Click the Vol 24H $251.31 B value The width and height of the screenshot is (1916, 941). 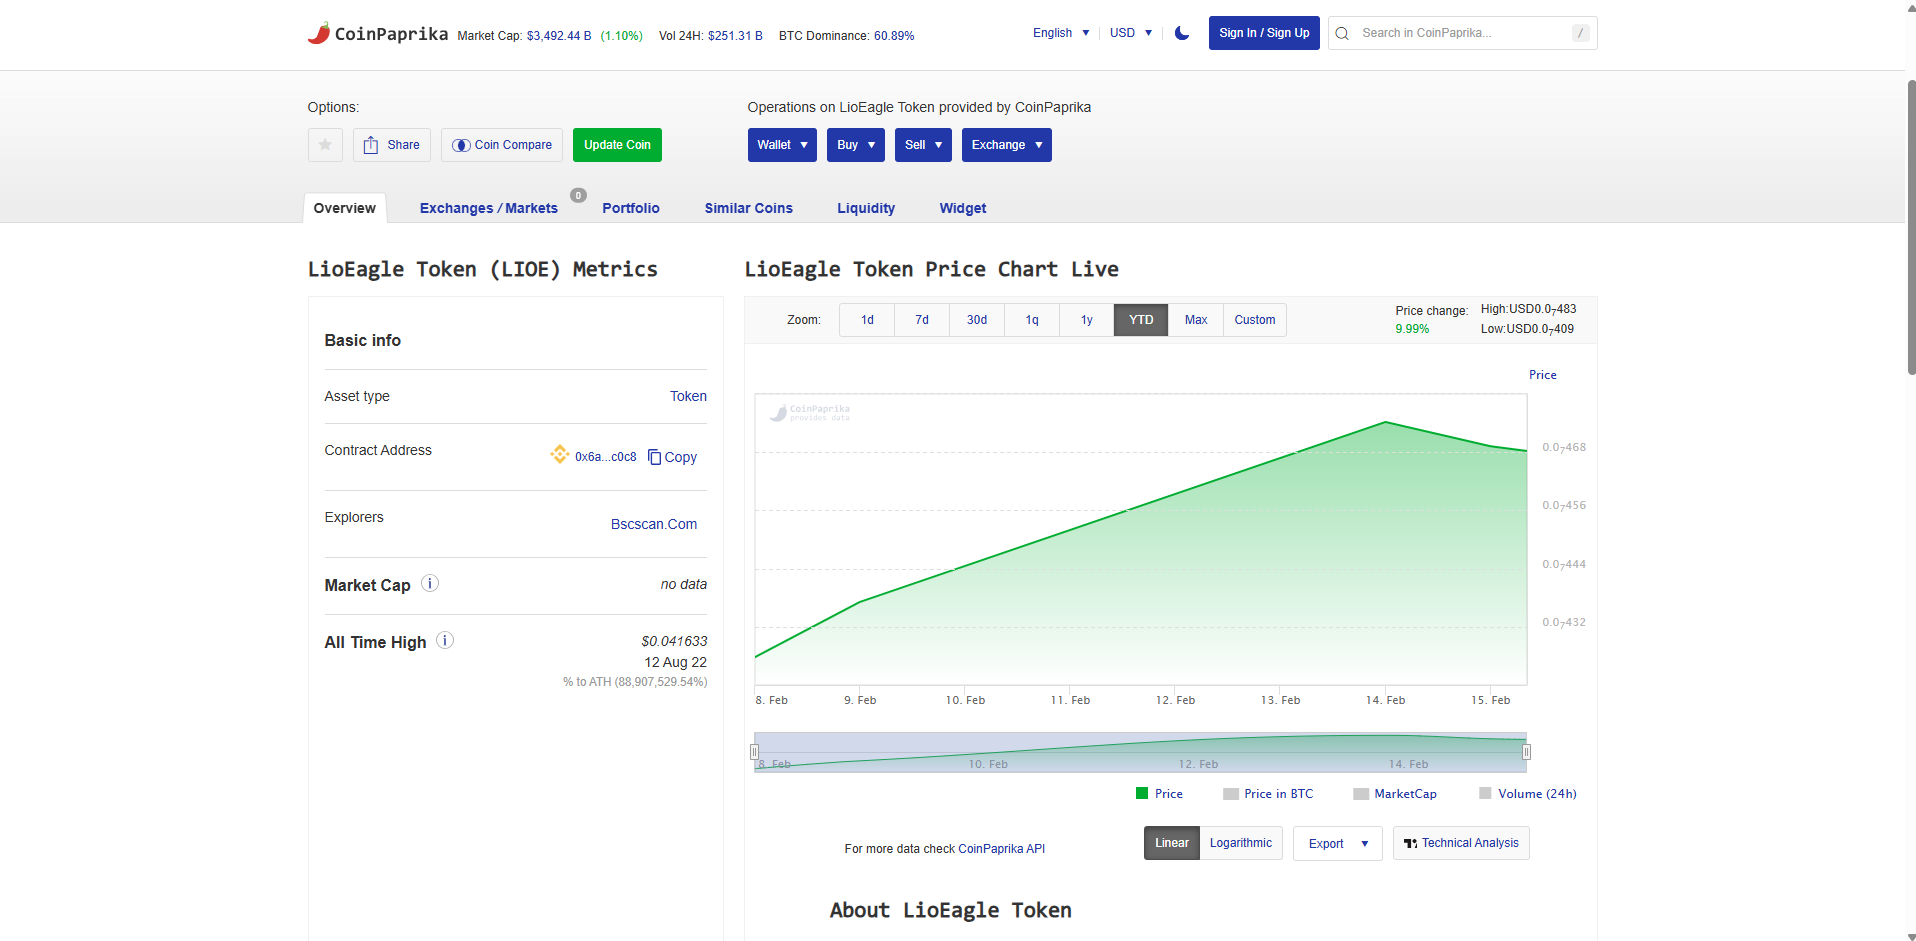pyautogui.click(x=735, y=36)
